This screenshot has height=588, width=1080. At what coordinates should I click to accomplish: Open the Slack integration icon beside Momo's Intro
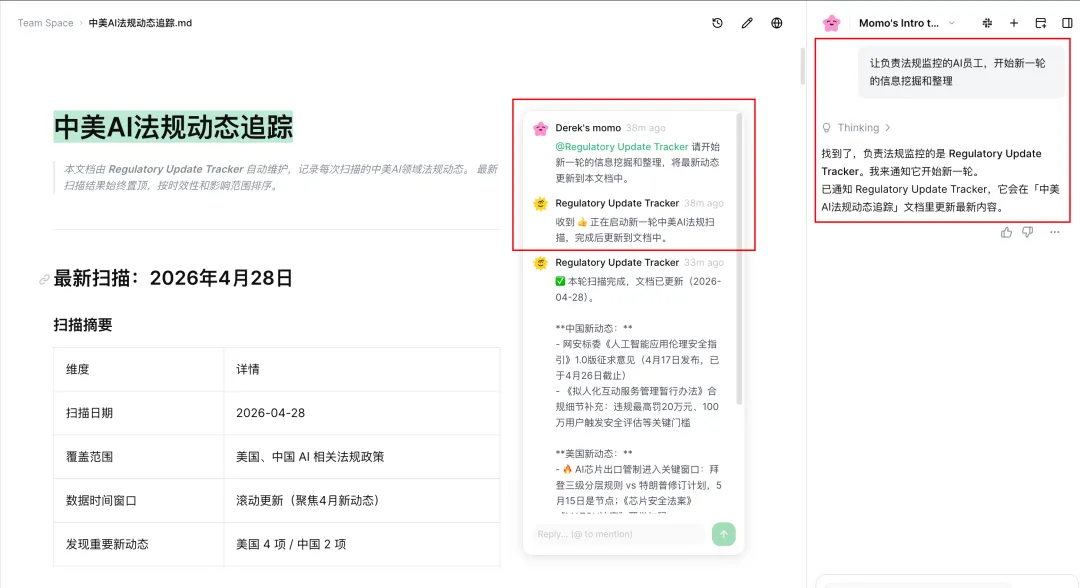point(987,22)
